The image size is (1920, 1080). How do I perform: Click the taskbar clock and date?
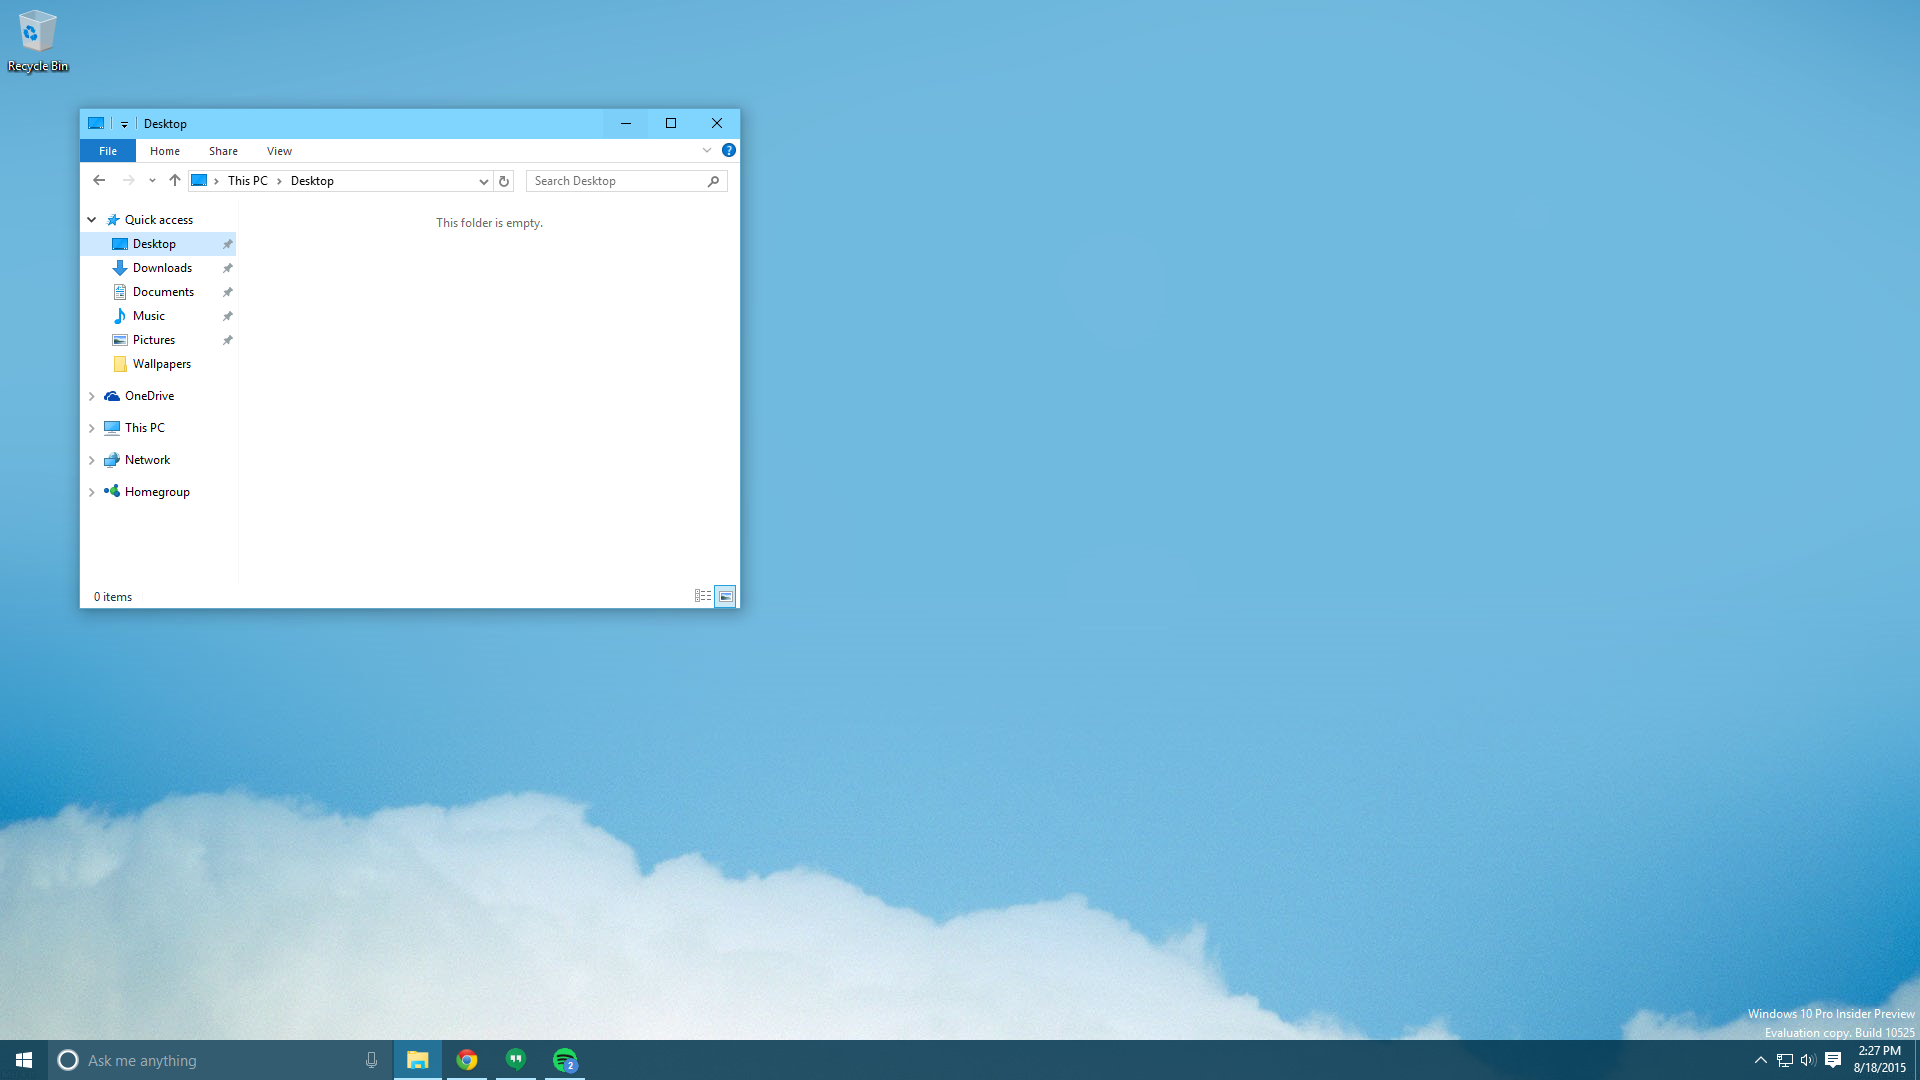(1880, 1060)
